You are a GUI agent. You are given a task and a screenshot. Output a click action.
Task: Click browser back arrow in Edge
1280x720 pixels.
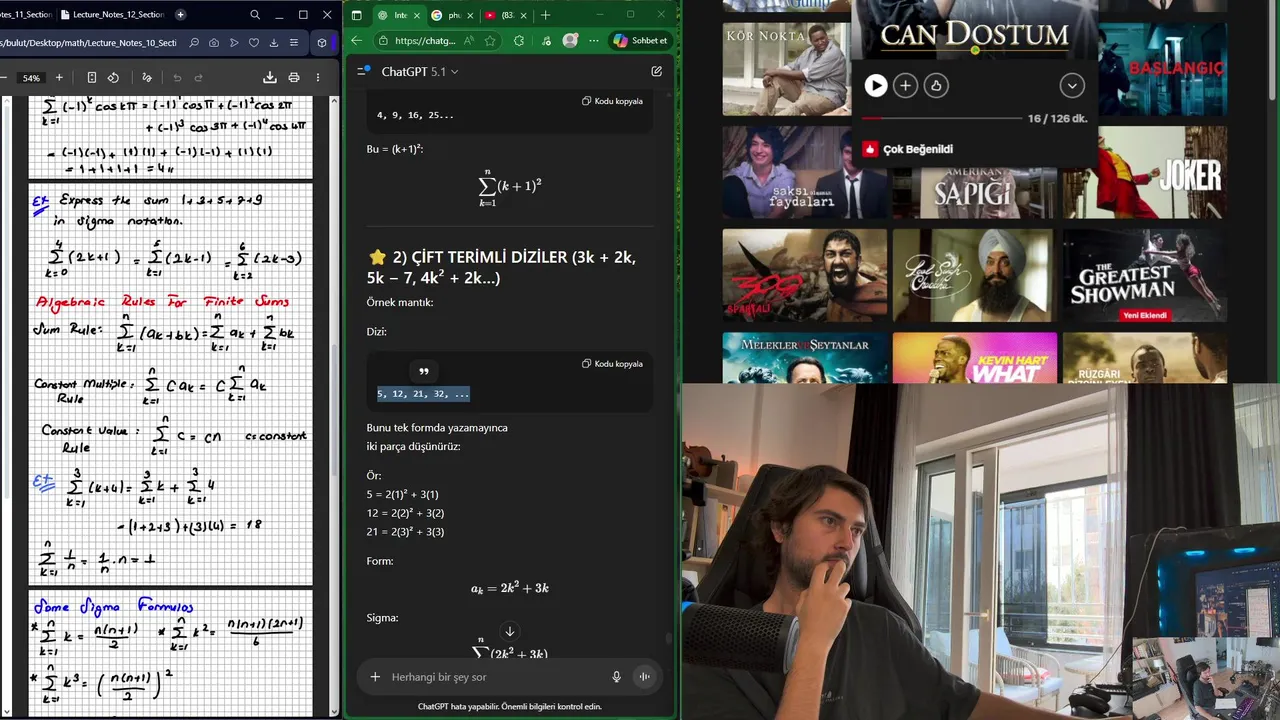(357, 41)
